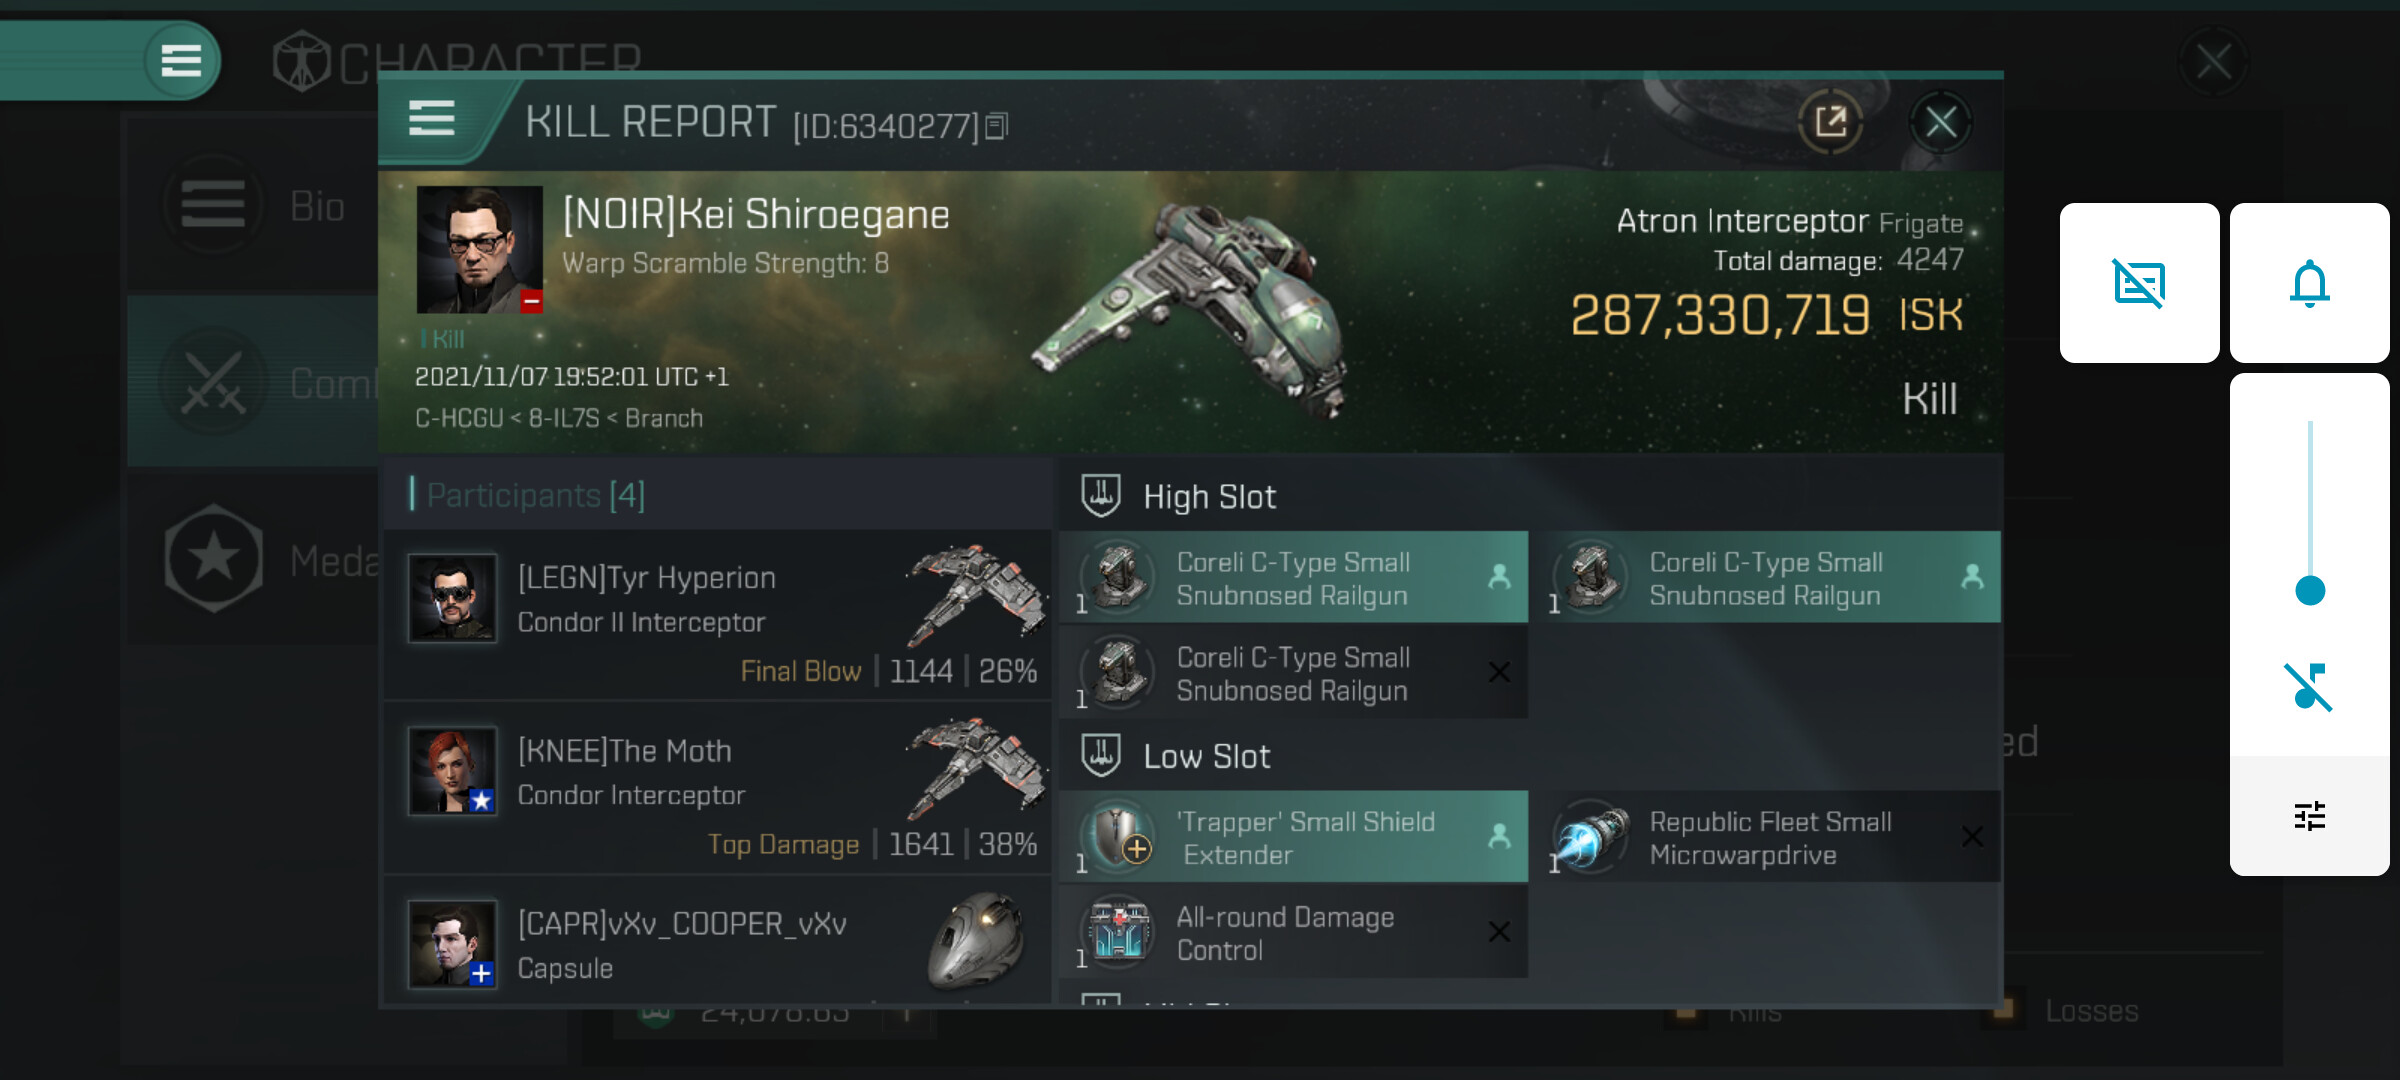This screenshot has height=1080, width=2400.
Task: Open the main menu in top-left
Action: click(181, 60)
